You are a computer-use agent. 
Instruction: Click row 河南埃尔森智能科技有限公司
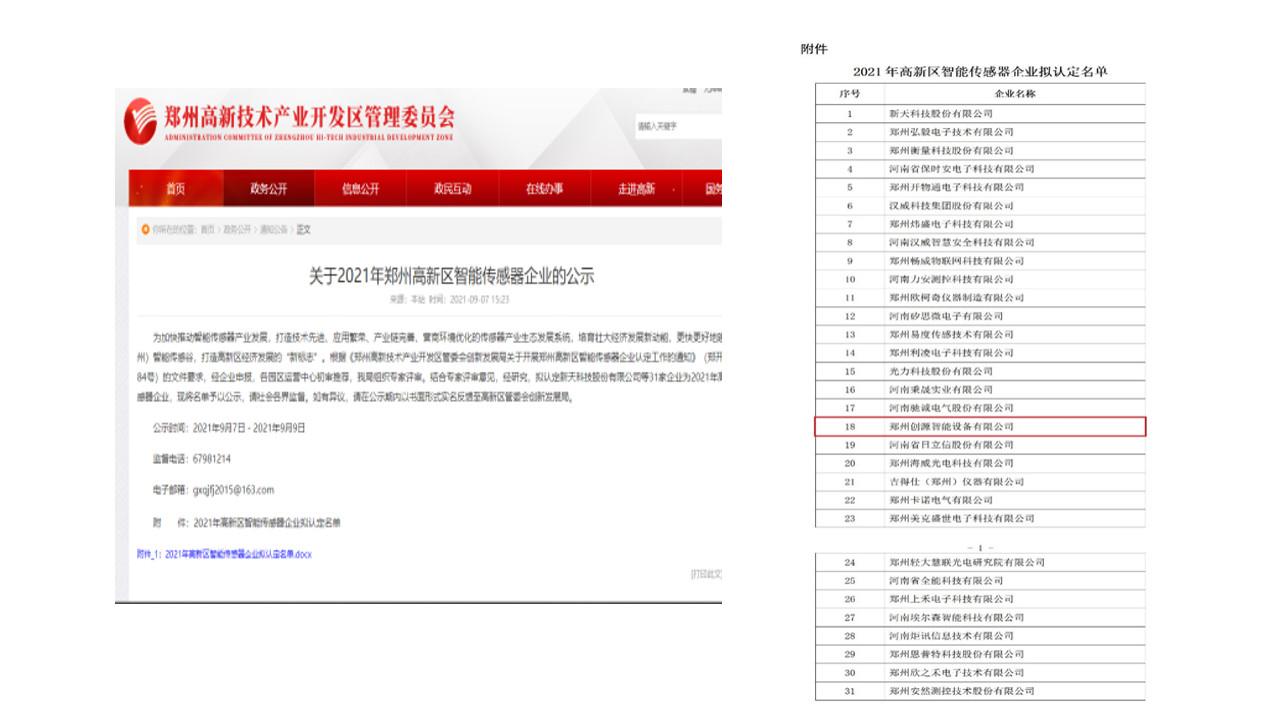click(980, 617)
